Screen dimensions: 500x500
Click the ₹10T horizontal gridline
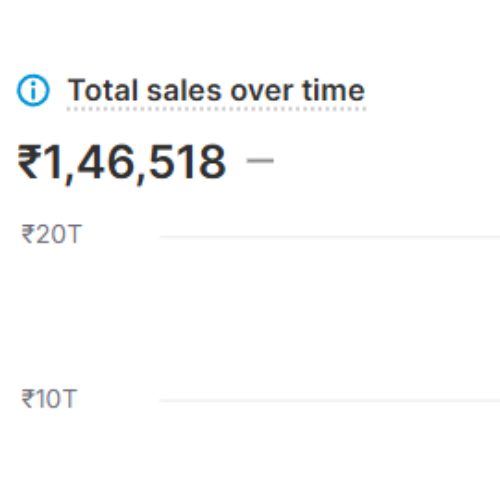point(330,400)
